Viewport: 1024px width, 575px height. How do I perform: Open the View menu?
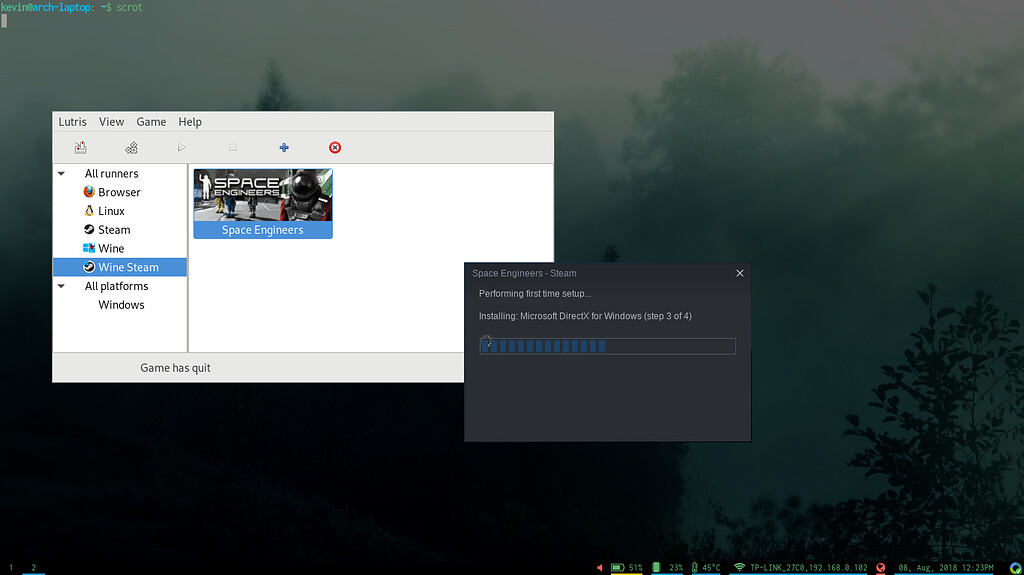[111, 122]
